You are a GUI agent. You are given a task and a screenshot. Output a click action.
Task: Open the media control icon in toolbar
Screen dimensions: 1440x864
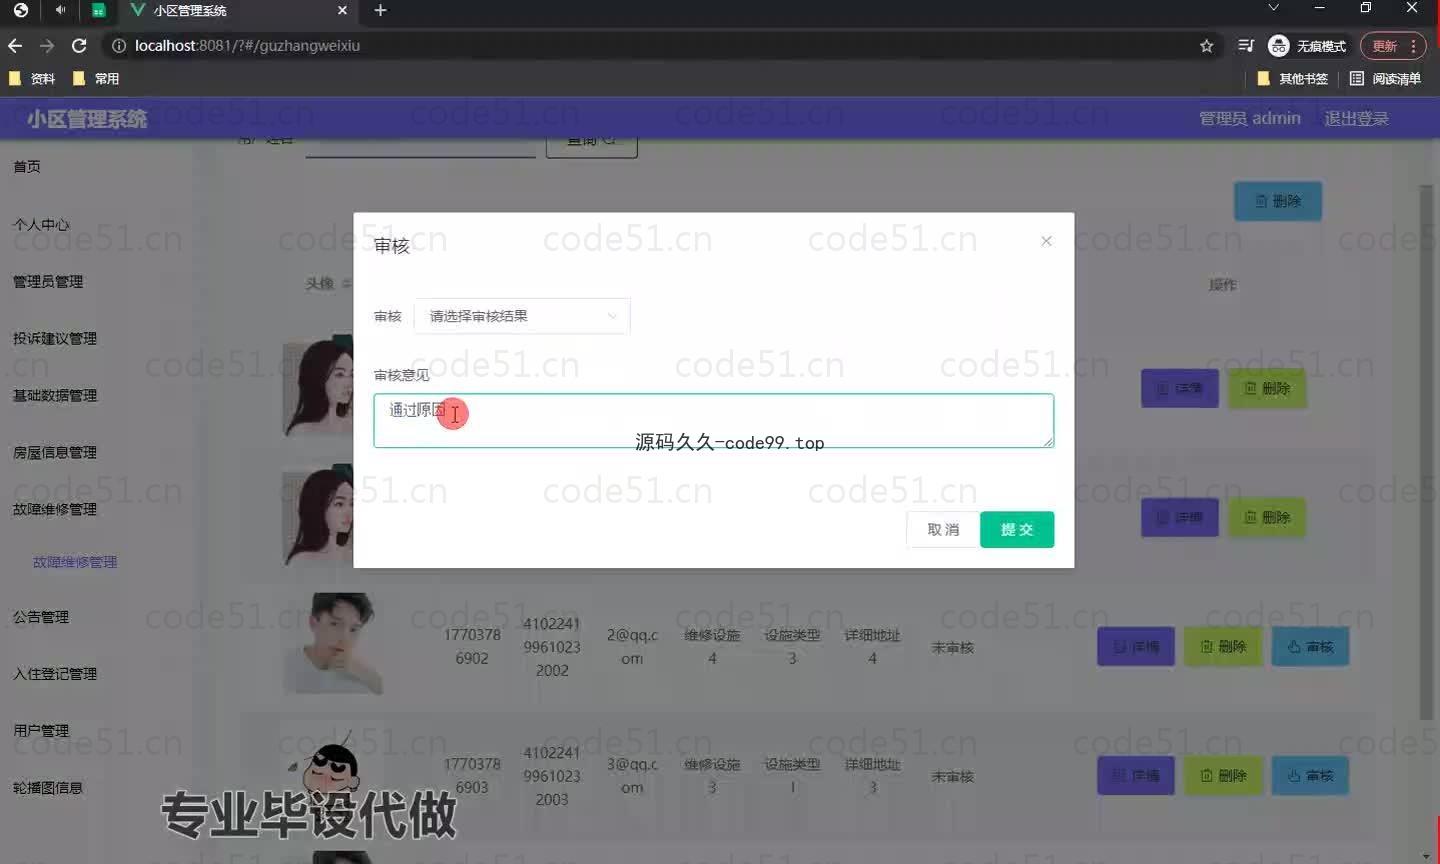coord(1246,46)
